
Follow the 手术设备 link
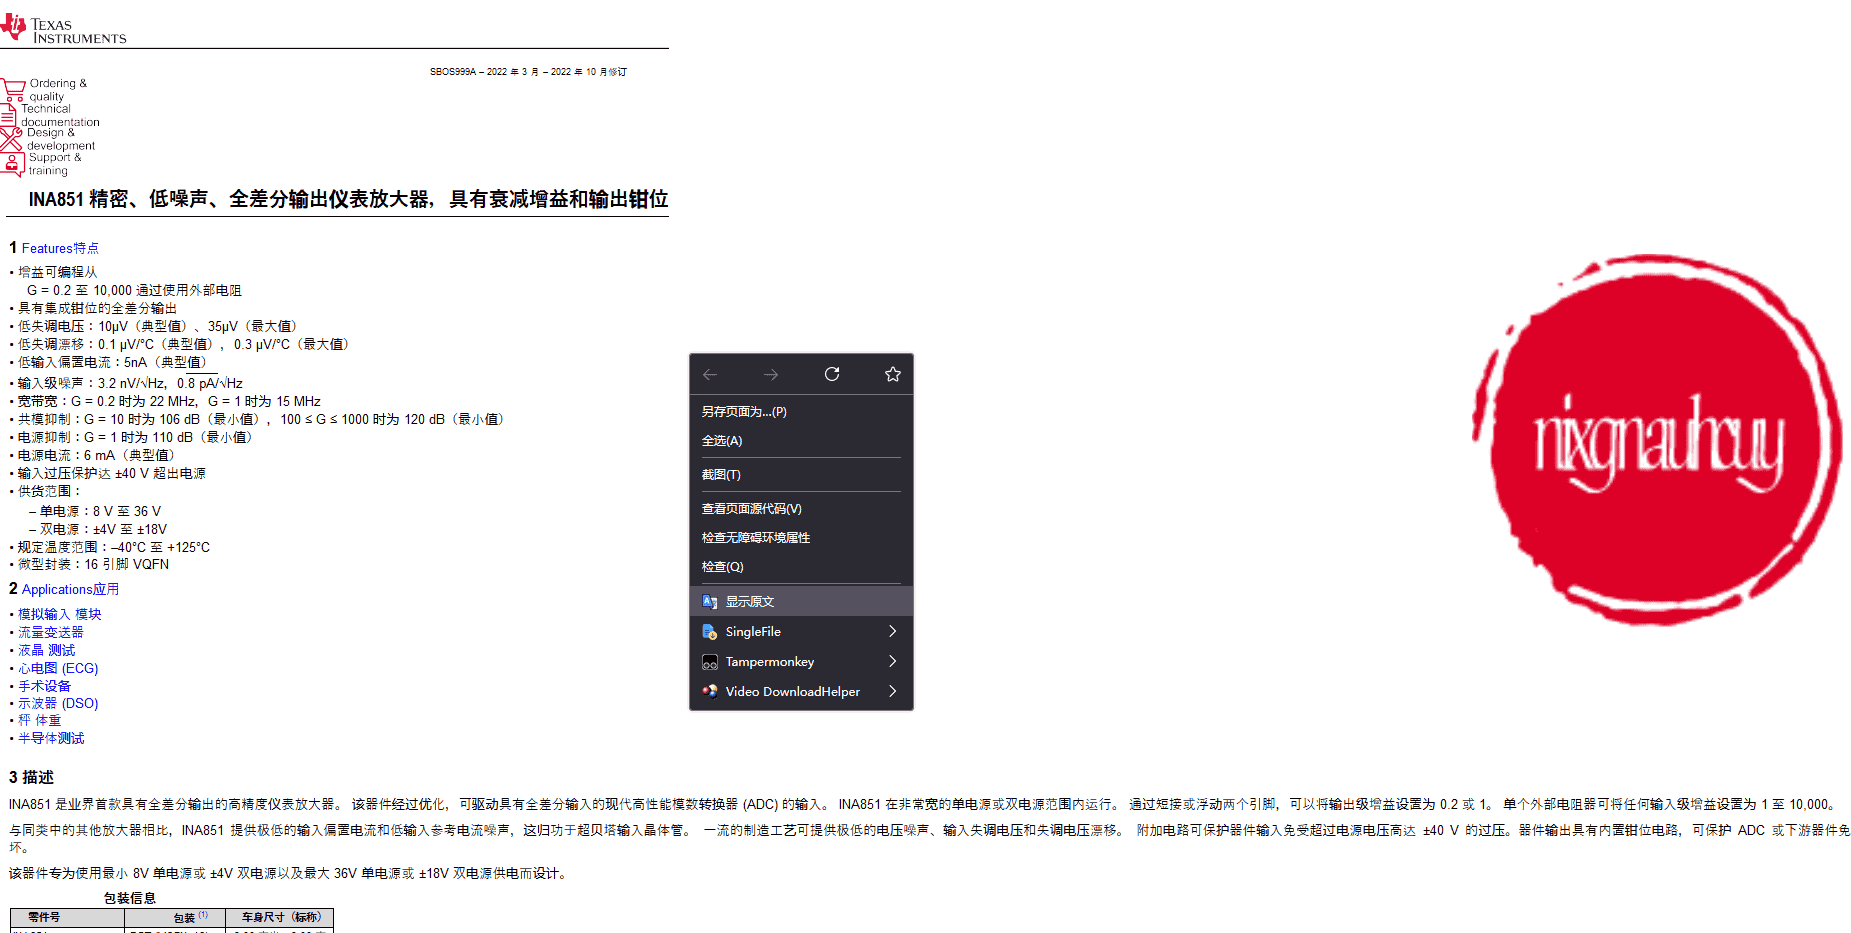[x=45, y=686]
